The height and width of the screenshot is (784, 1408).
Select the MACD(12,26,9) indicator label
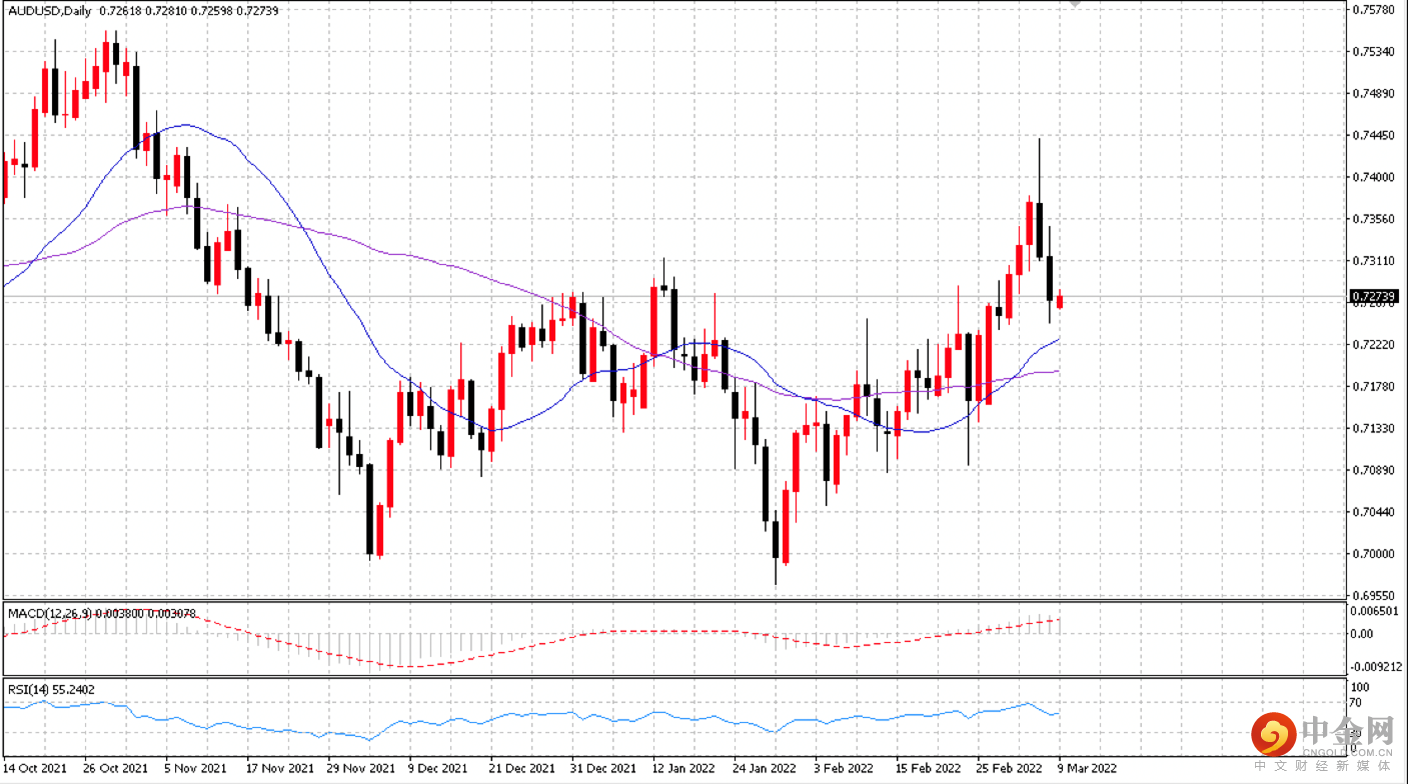[51, 612]
